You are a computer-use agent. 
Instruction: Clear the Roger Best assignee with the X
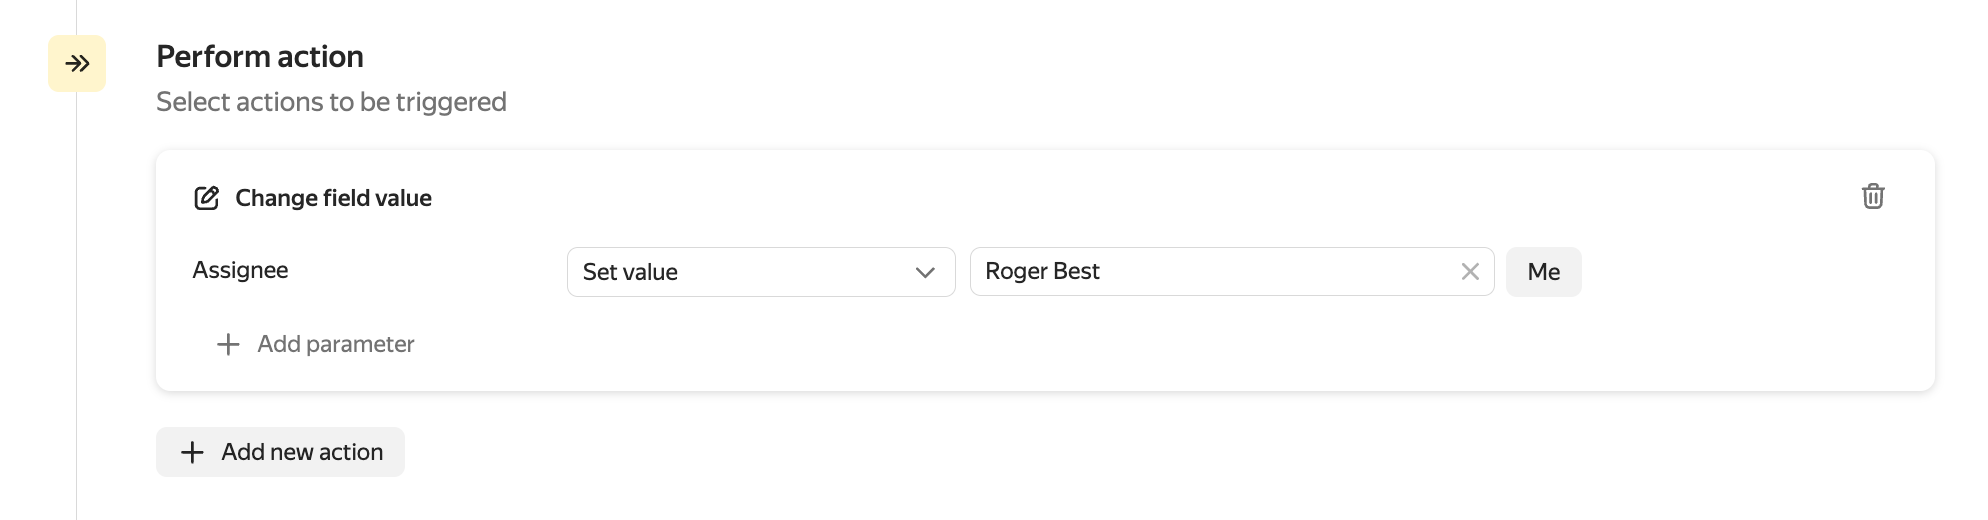pyautogui.click(x=1469, y=272)
